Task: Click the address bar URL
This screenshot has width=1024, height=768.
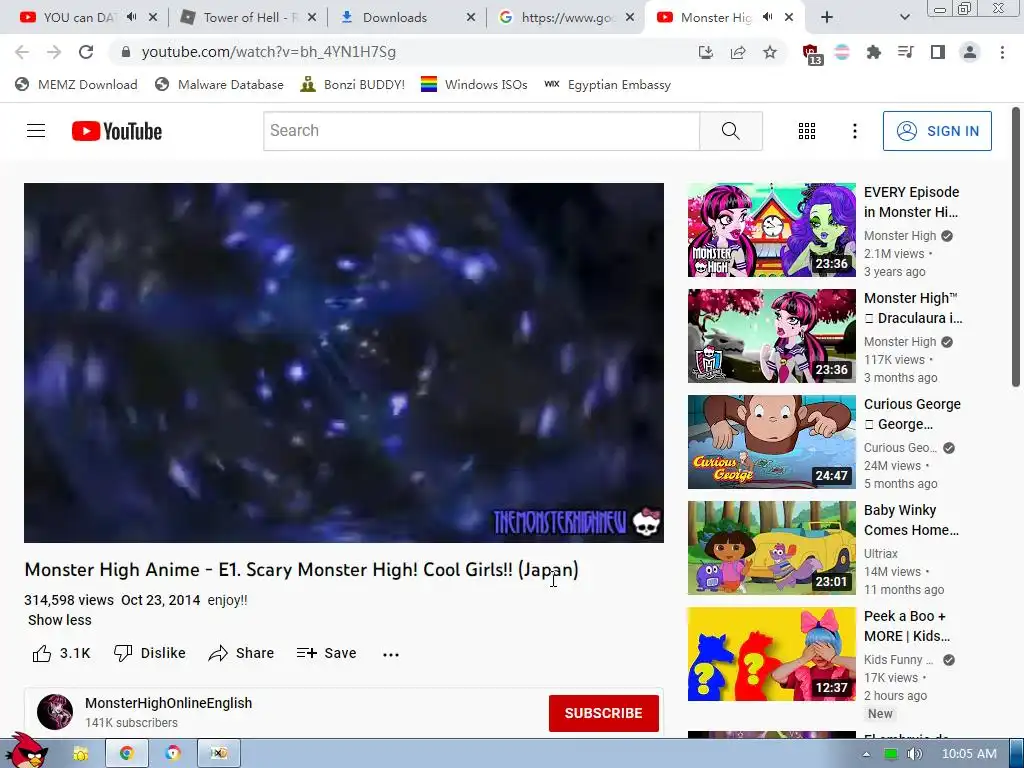Action: 268,52
